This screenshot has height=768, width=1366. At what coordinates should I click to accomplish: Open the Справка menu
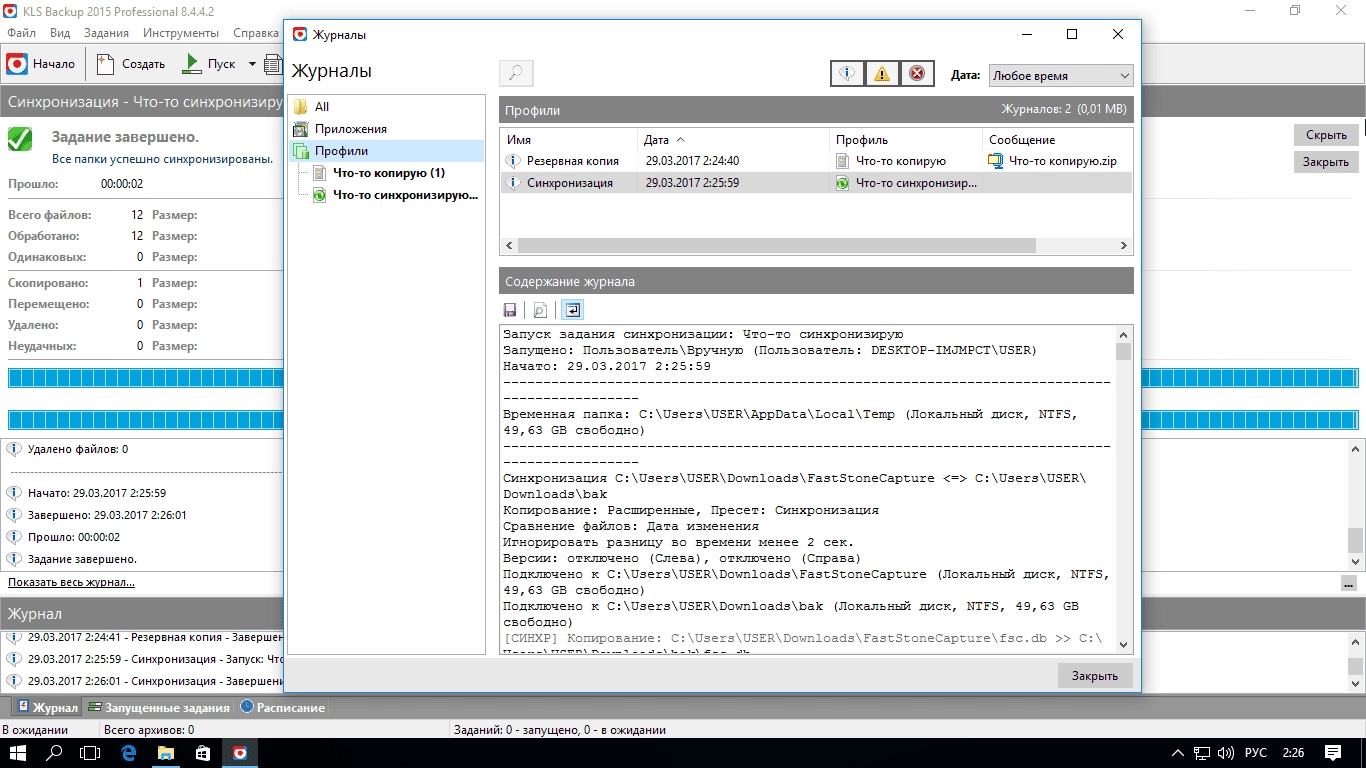(254, 33)
